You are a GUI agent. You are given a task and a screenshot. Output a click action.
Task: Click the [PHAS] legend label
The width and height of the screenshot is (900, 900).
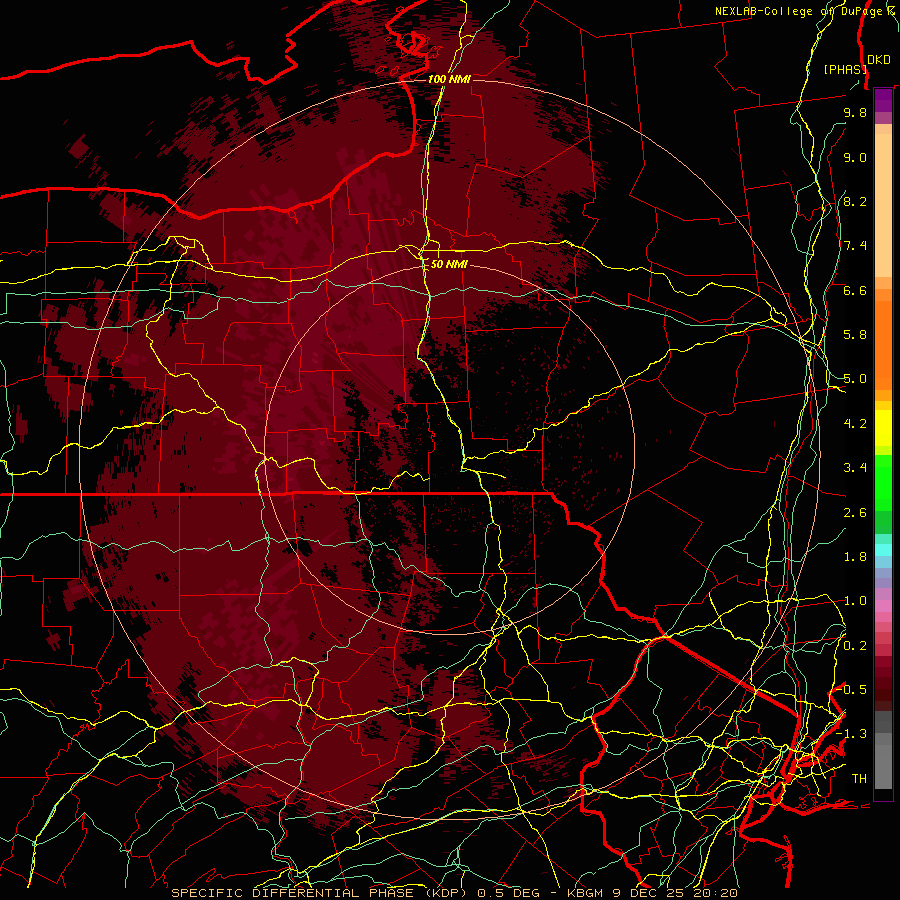point(844,69)
